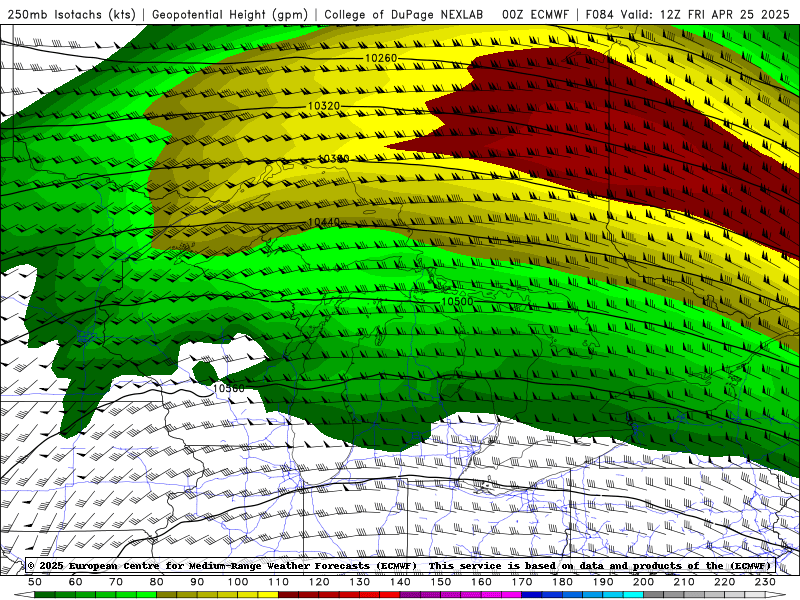This screenshot has width=800, height=600.
Task: Click the 220 value on the color scale
Action: [x=724, y=582]
